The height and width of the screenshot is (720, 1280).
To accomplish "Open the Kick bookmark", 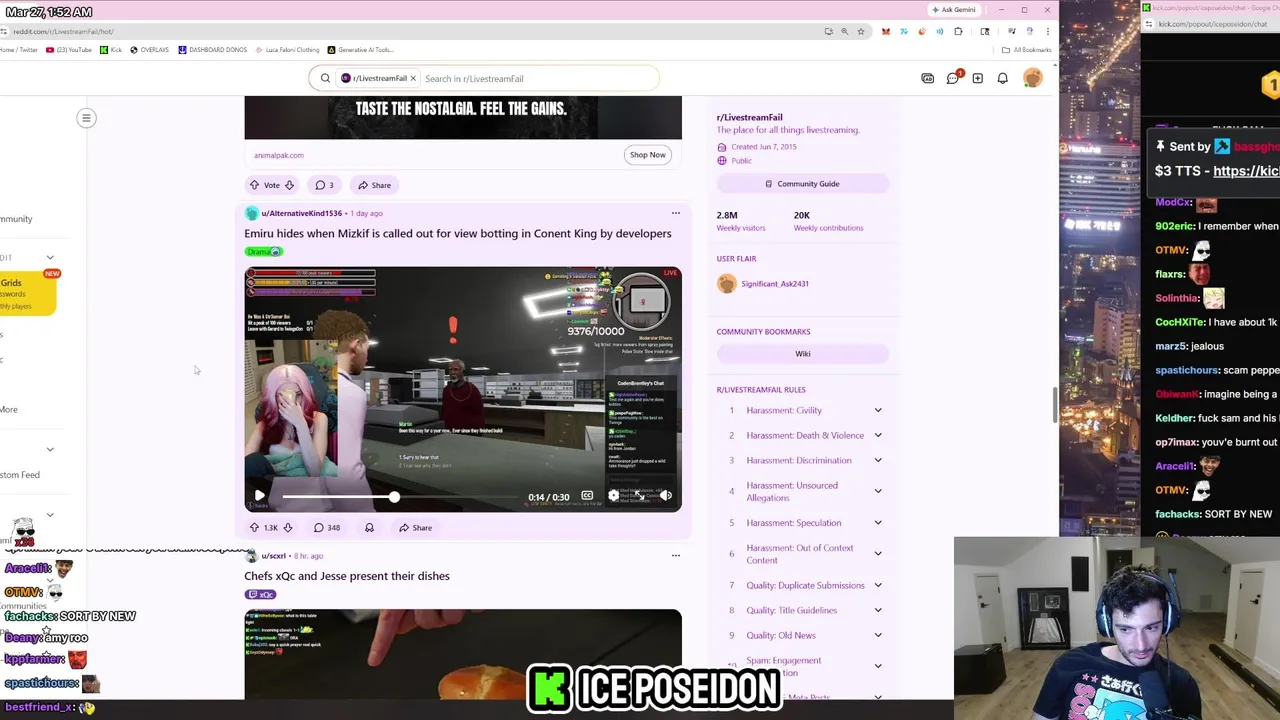I will [111, 50].
